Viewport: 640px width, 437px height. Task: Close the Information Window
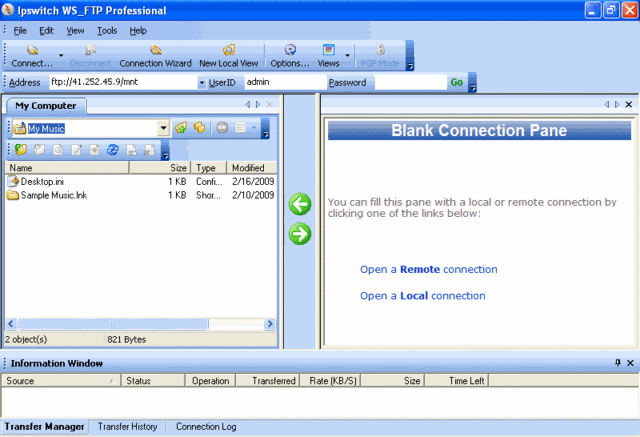630,363
